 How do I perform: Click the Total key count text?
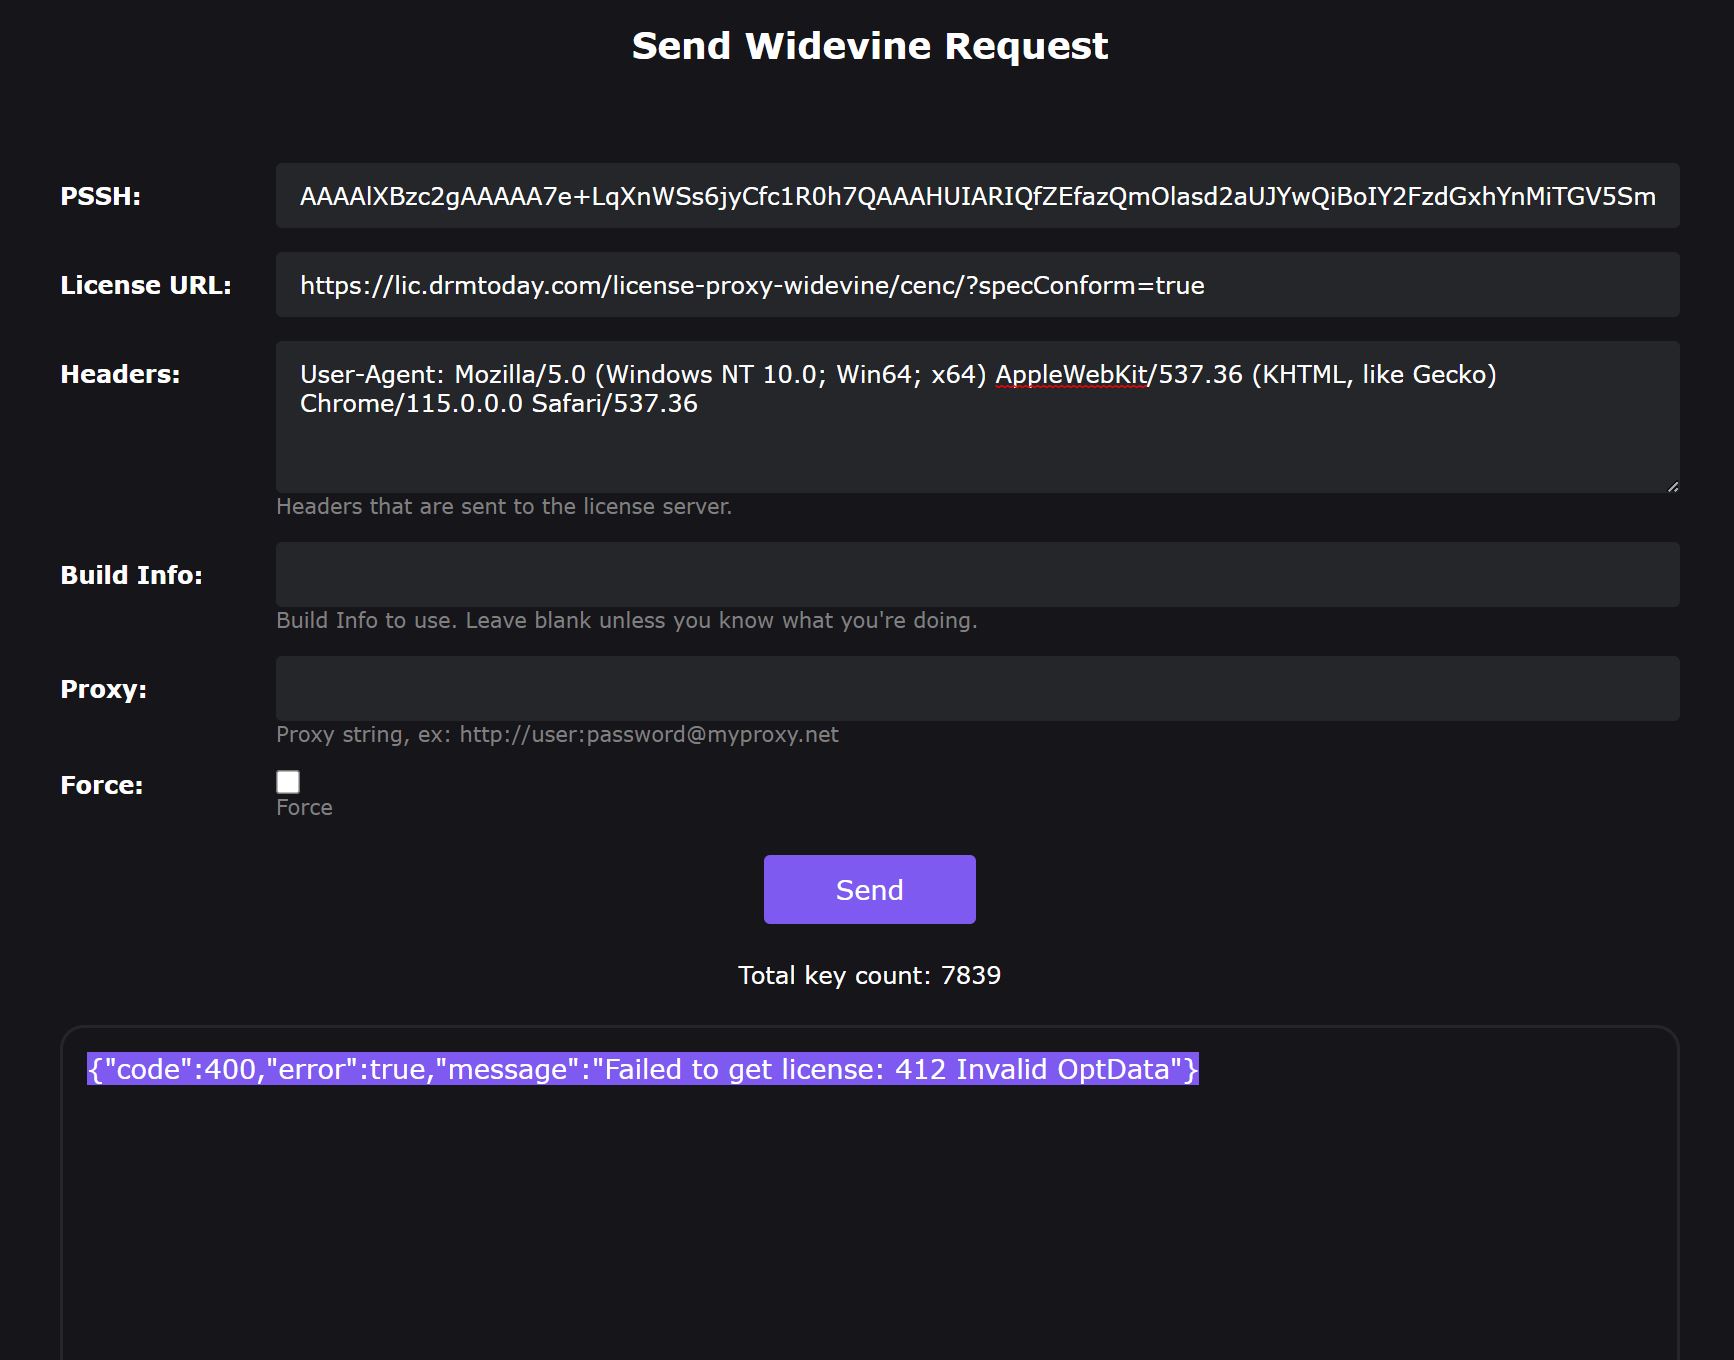click(869, 975)
